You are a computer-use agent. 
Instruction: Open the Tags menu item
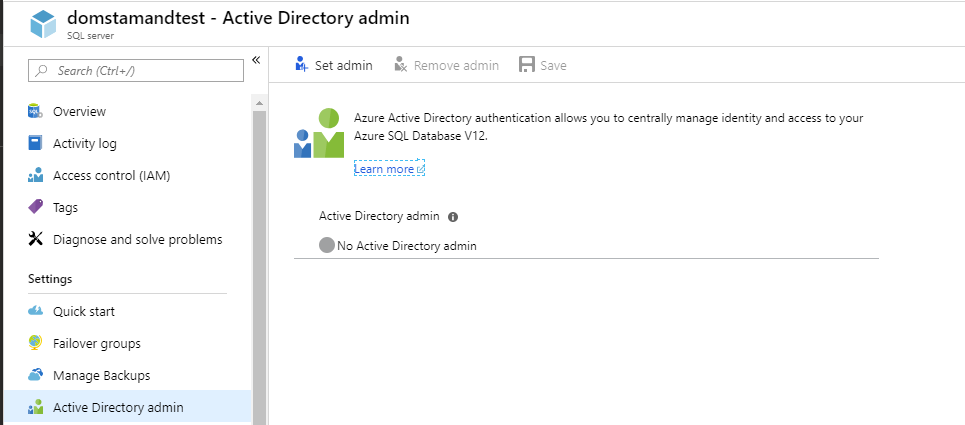point(127,207)
